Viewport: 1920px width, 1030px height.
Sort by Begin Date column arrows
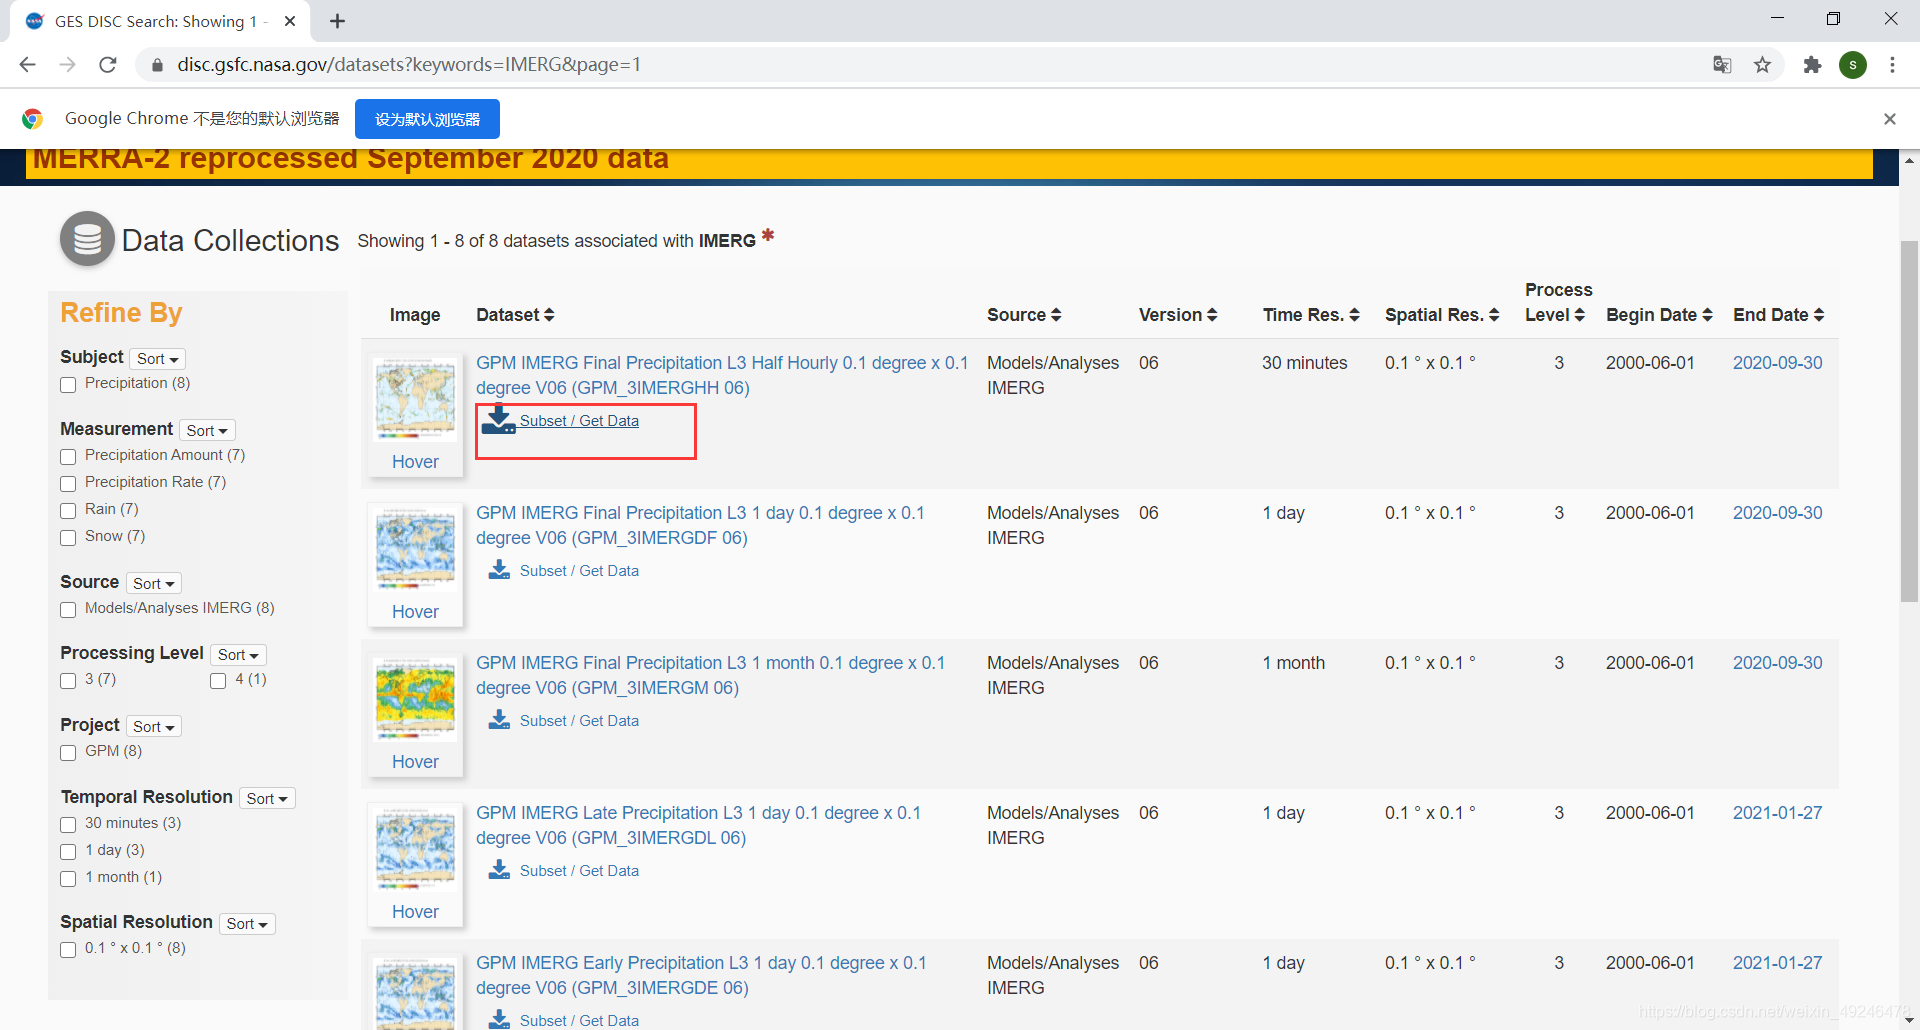tap(1707, 315)
